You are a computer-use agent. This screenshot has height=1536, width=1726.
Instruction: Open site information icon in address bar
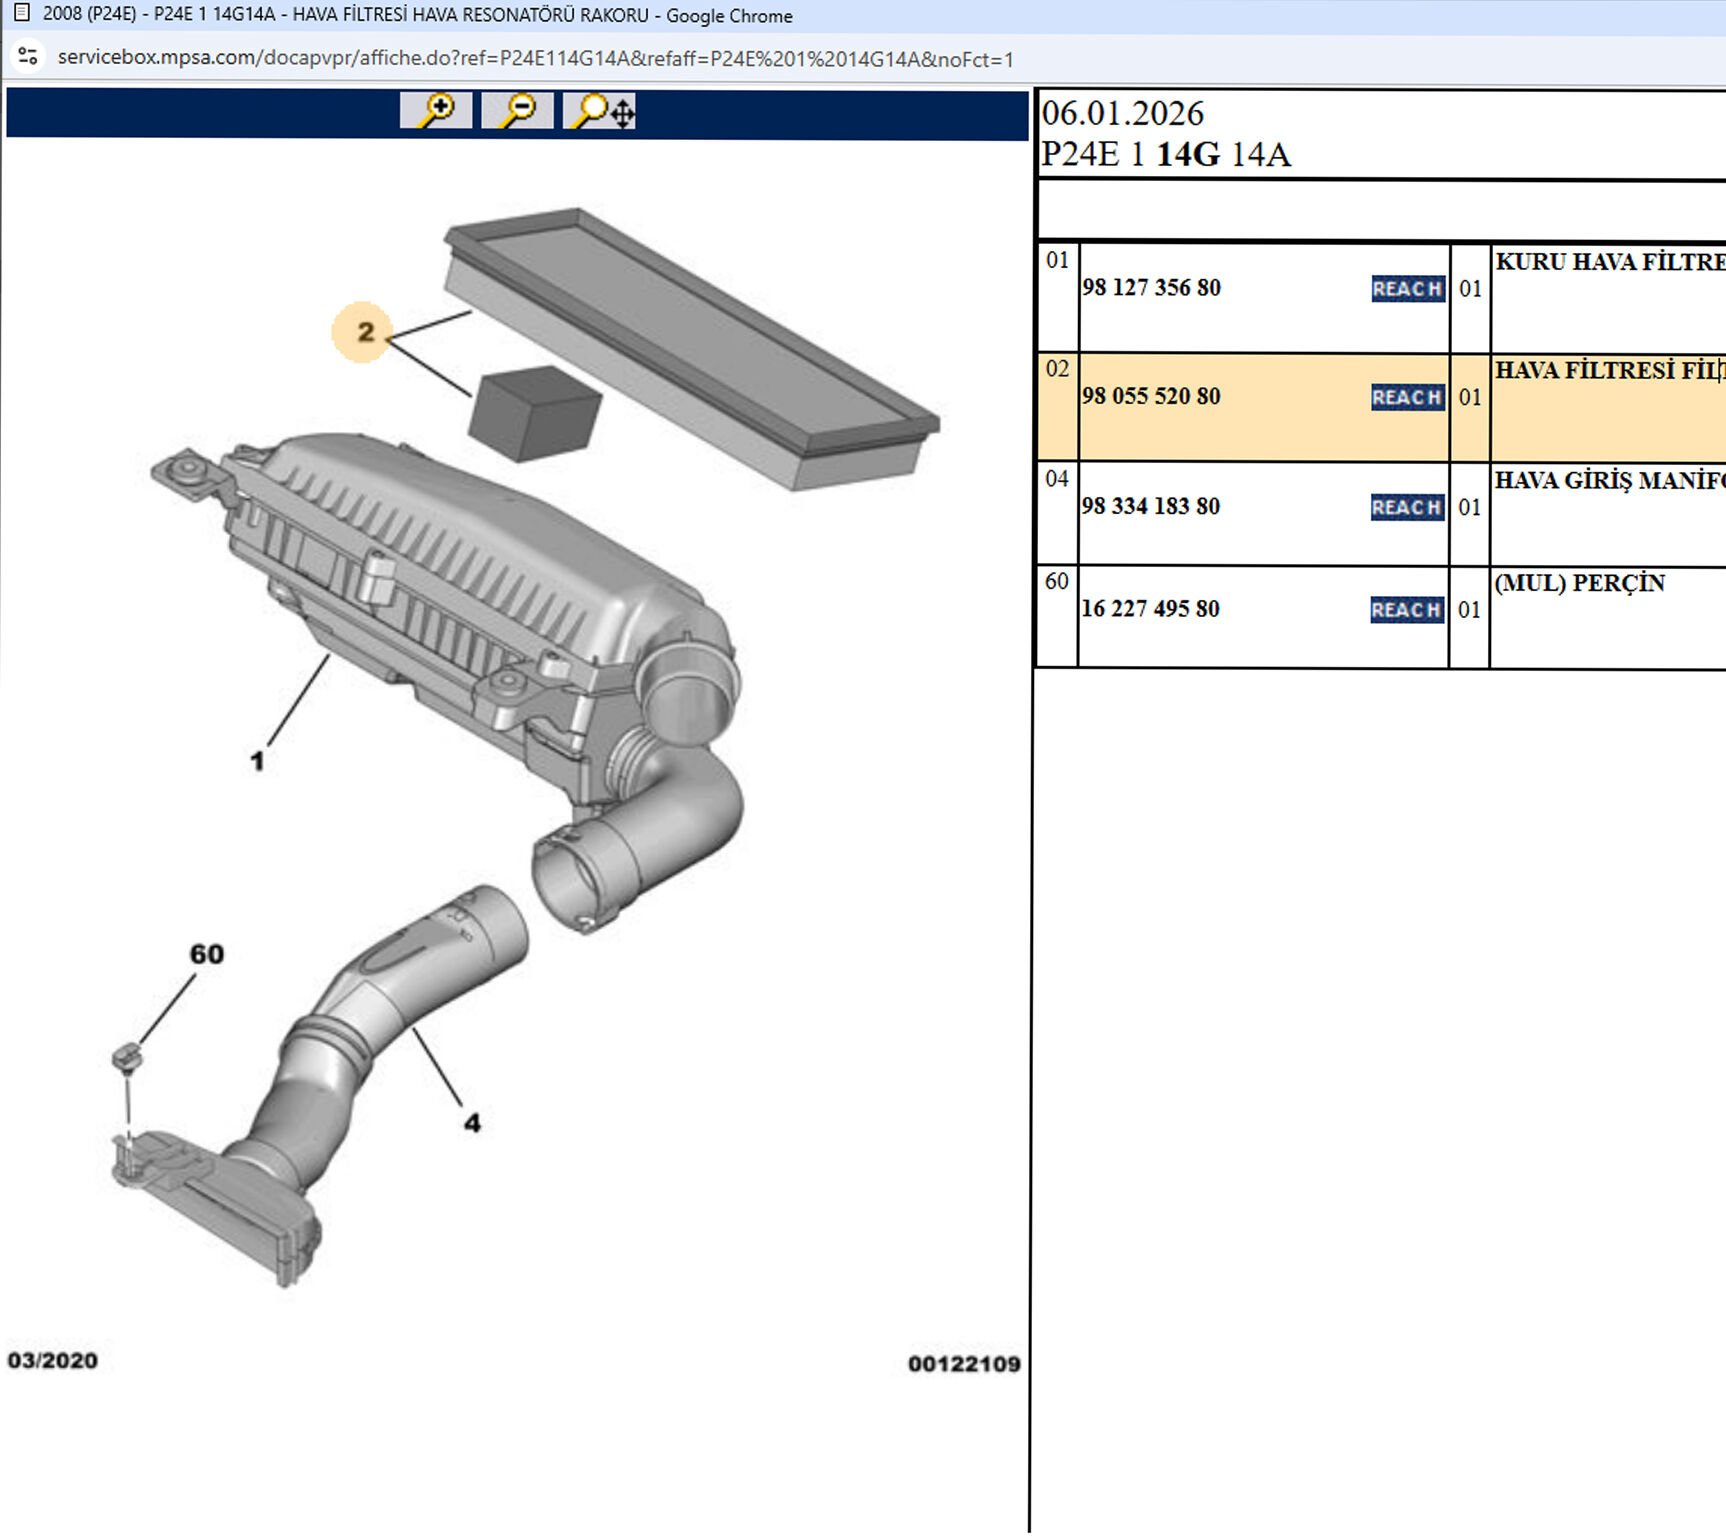(x=28, y=57)
